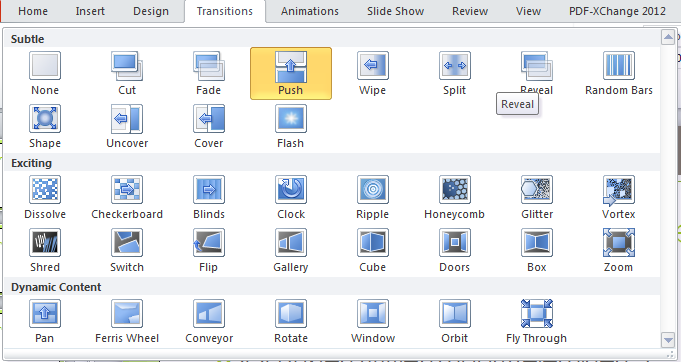Apply the Ferris Wheel transition

pyautogui.click(x=127, y=322)
